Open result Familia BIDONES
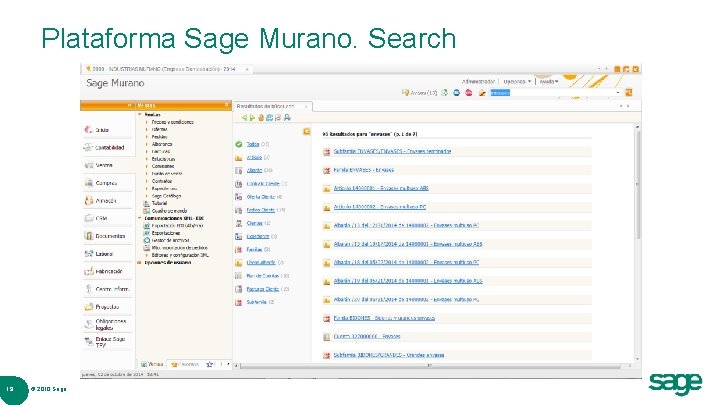Screen dimensions: 720x405 tap(384, 318)
